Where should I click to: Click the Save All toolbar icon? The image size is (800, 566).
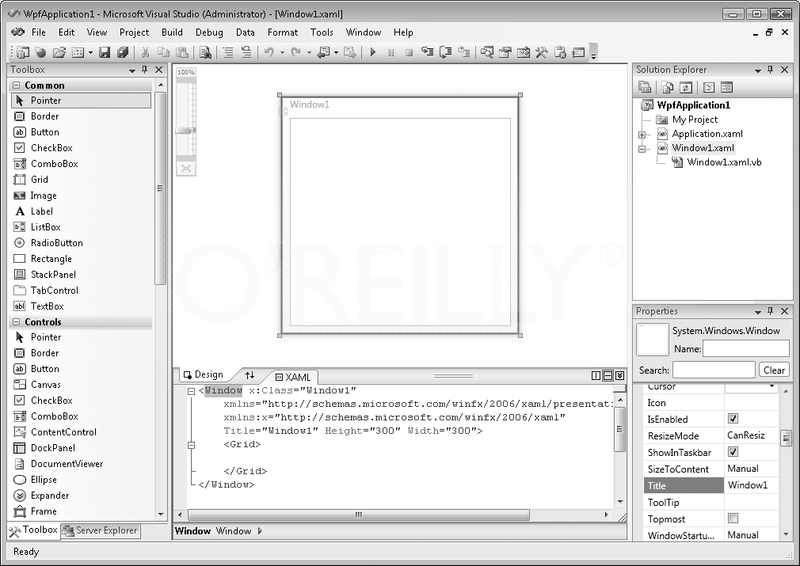point(122,52)
